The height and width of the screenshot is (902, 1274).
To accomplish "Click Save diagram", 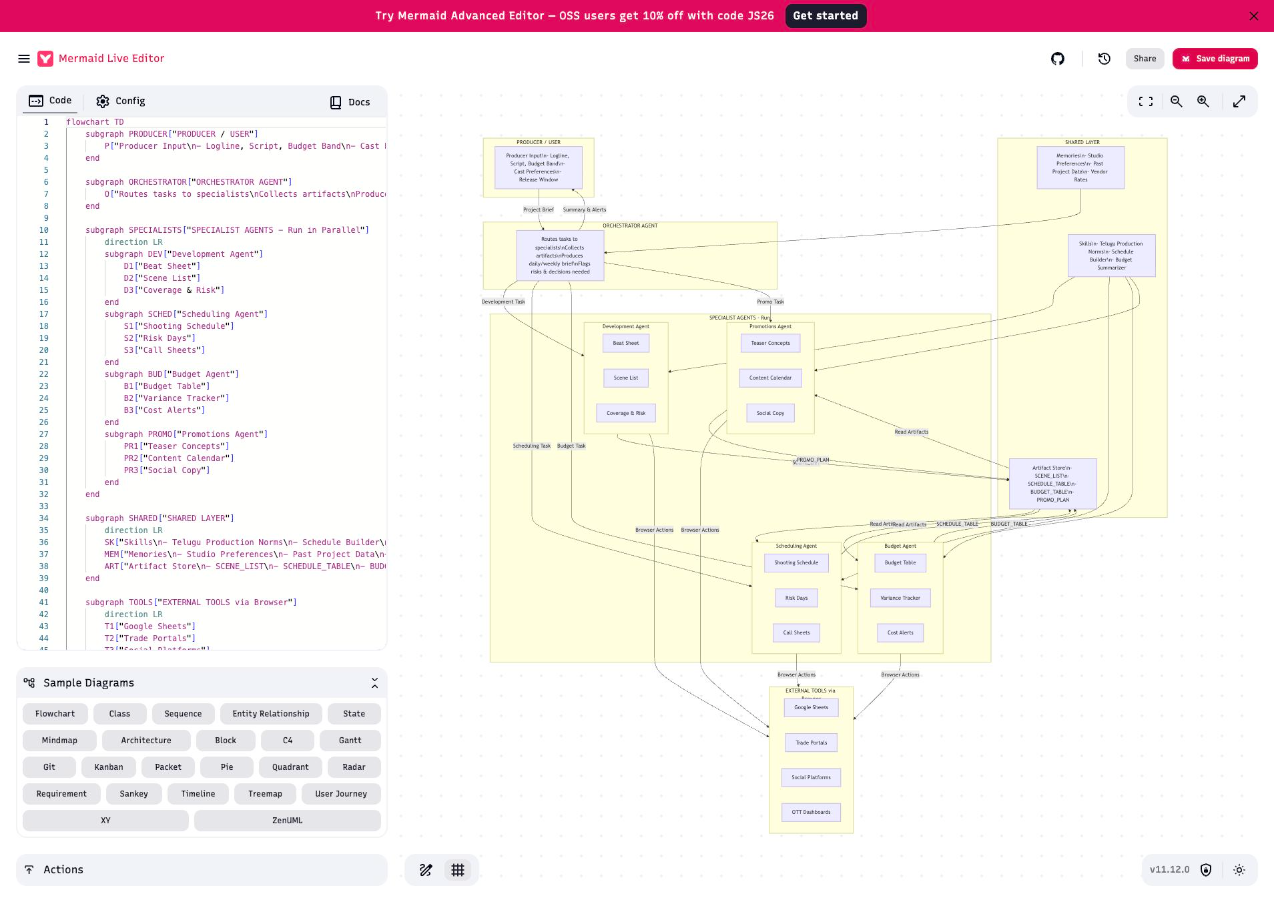I will [x=1214, y=59].
